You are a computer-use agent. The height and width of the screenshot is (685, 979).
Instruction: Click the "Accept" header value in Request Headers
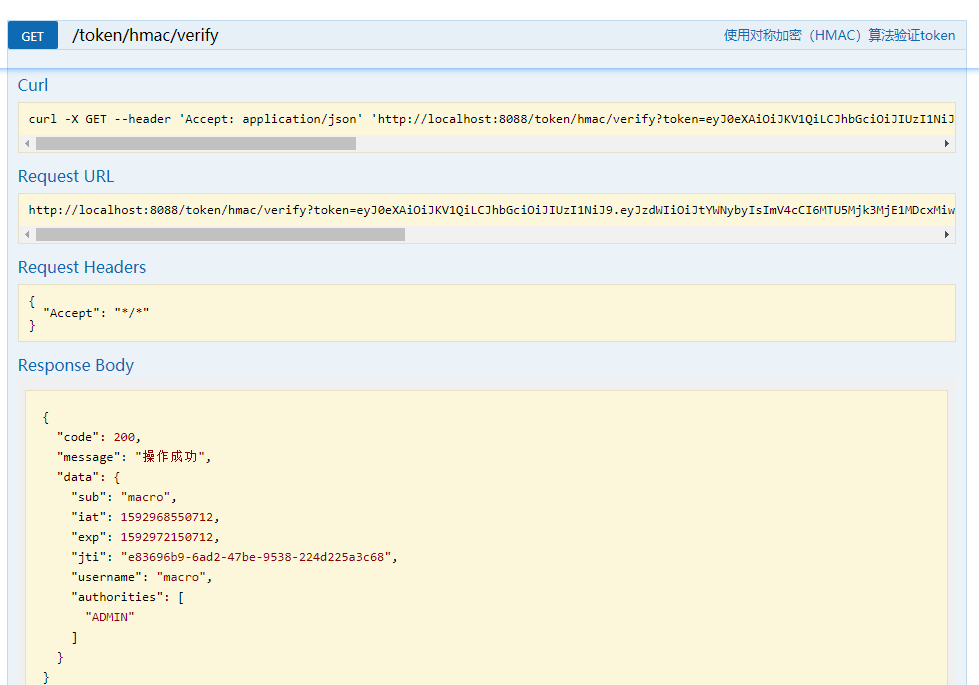click(x=132, y=313)
